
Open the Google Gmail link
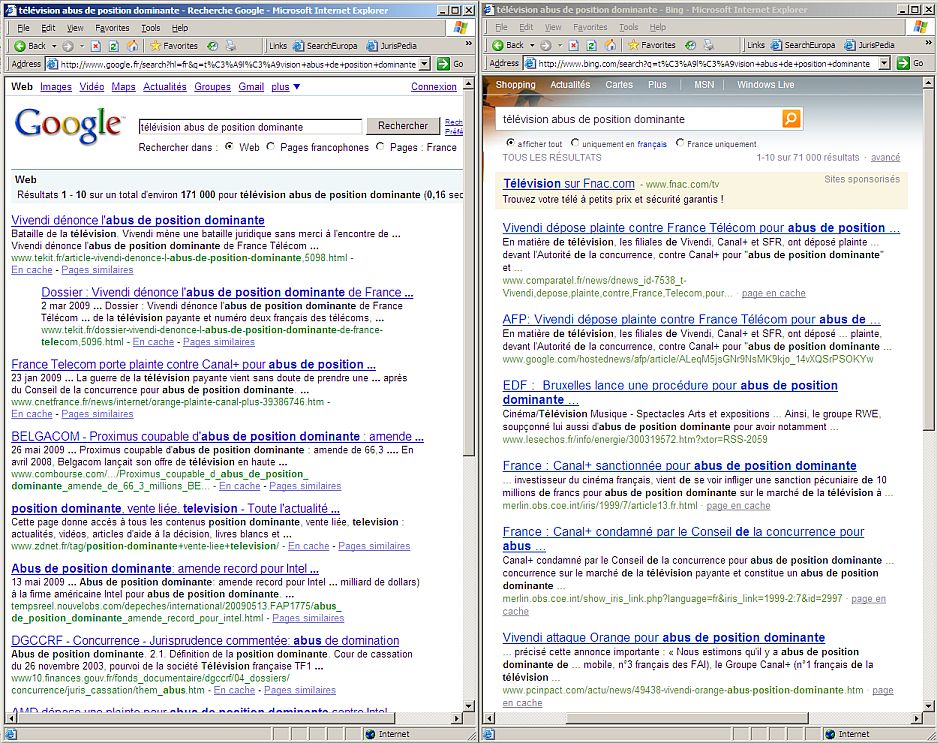(251, 87)
